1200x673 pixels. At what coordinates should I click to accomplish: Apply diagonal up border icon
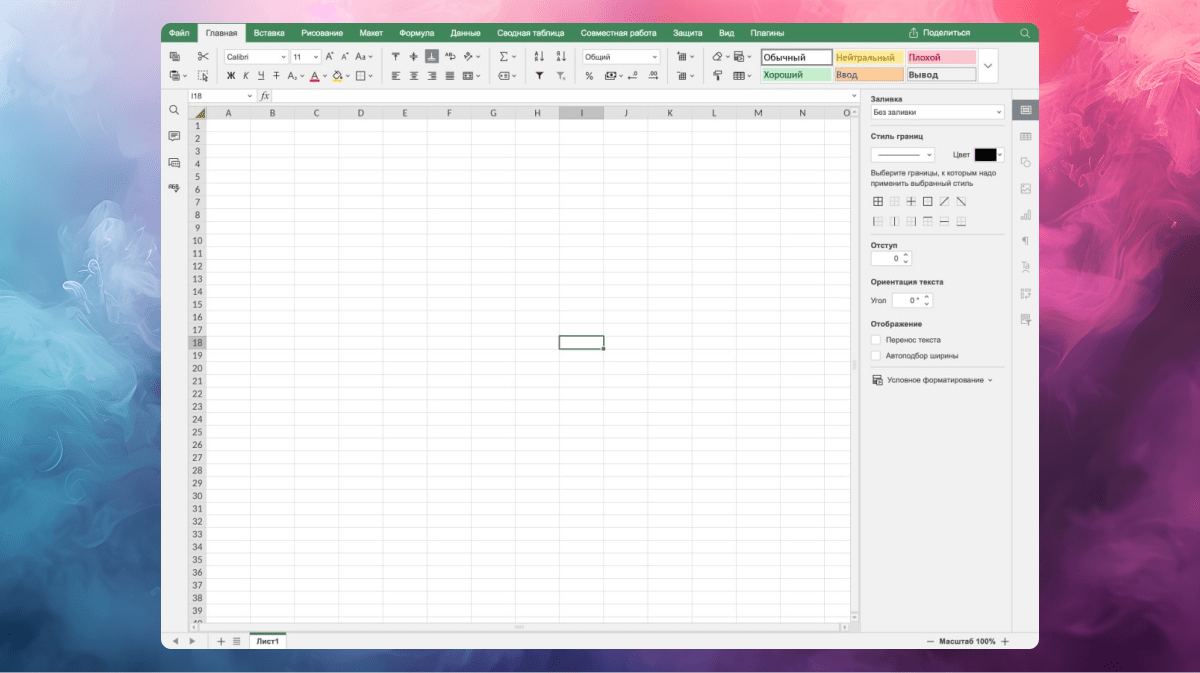click(x=944, y=201)
